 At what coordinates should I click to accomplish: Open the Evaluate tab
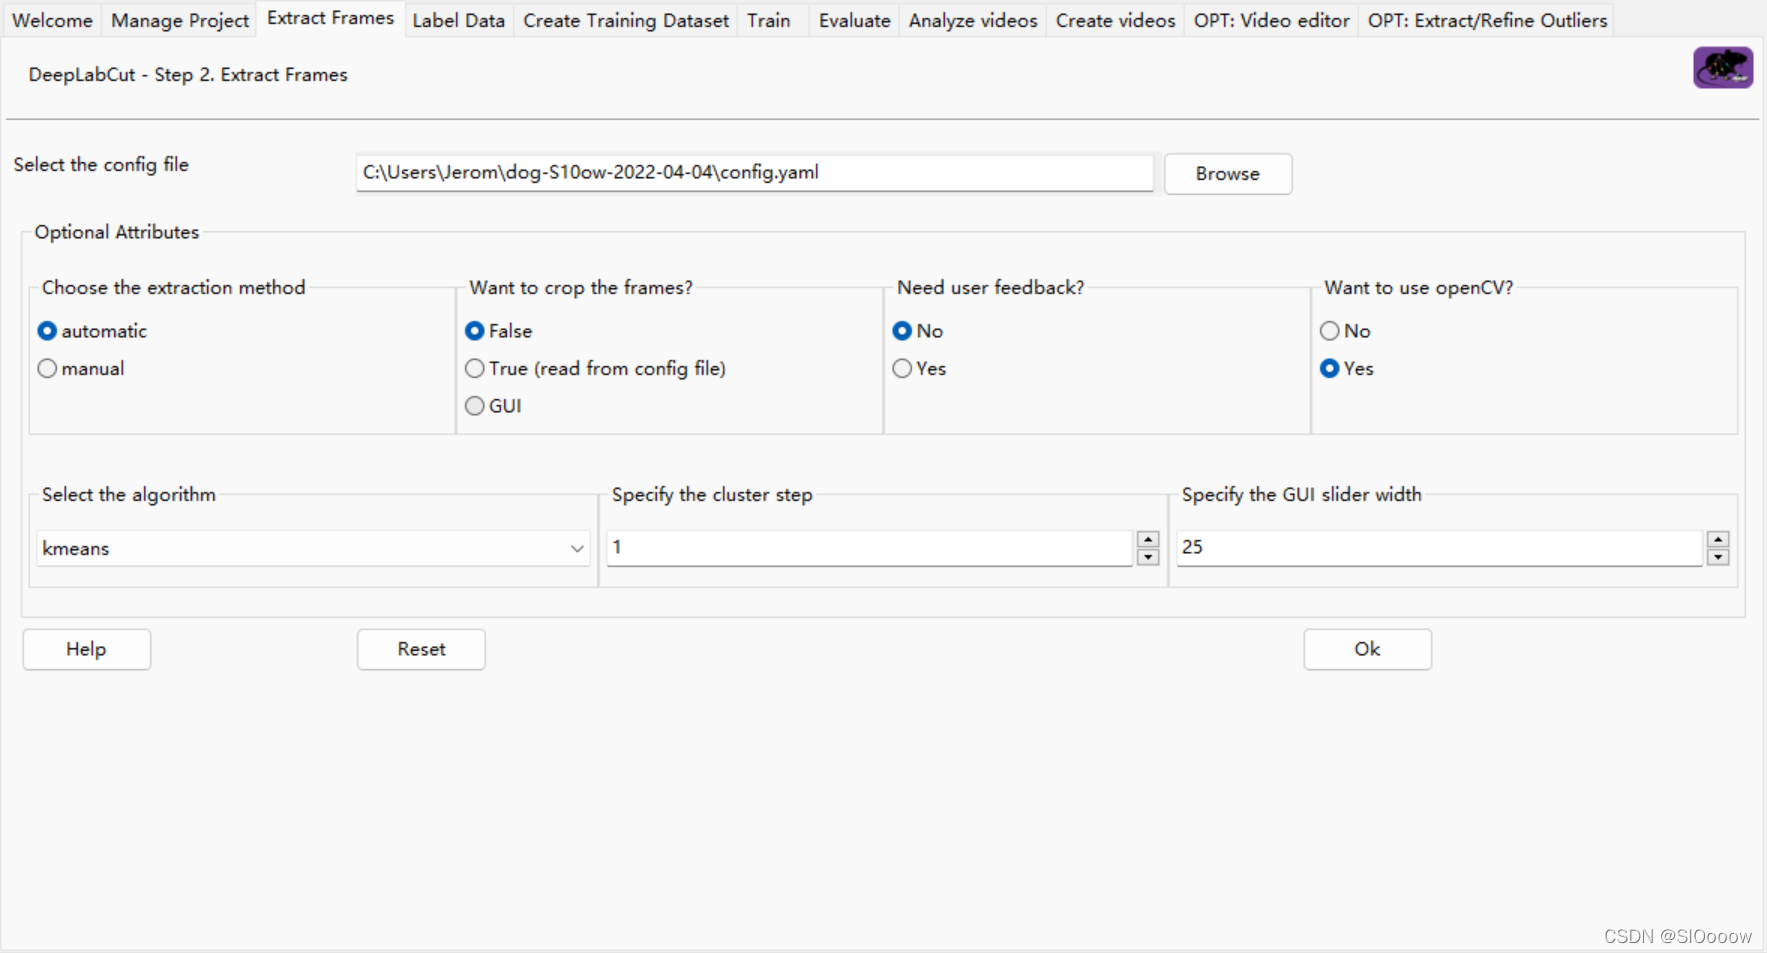pos(855,20)
